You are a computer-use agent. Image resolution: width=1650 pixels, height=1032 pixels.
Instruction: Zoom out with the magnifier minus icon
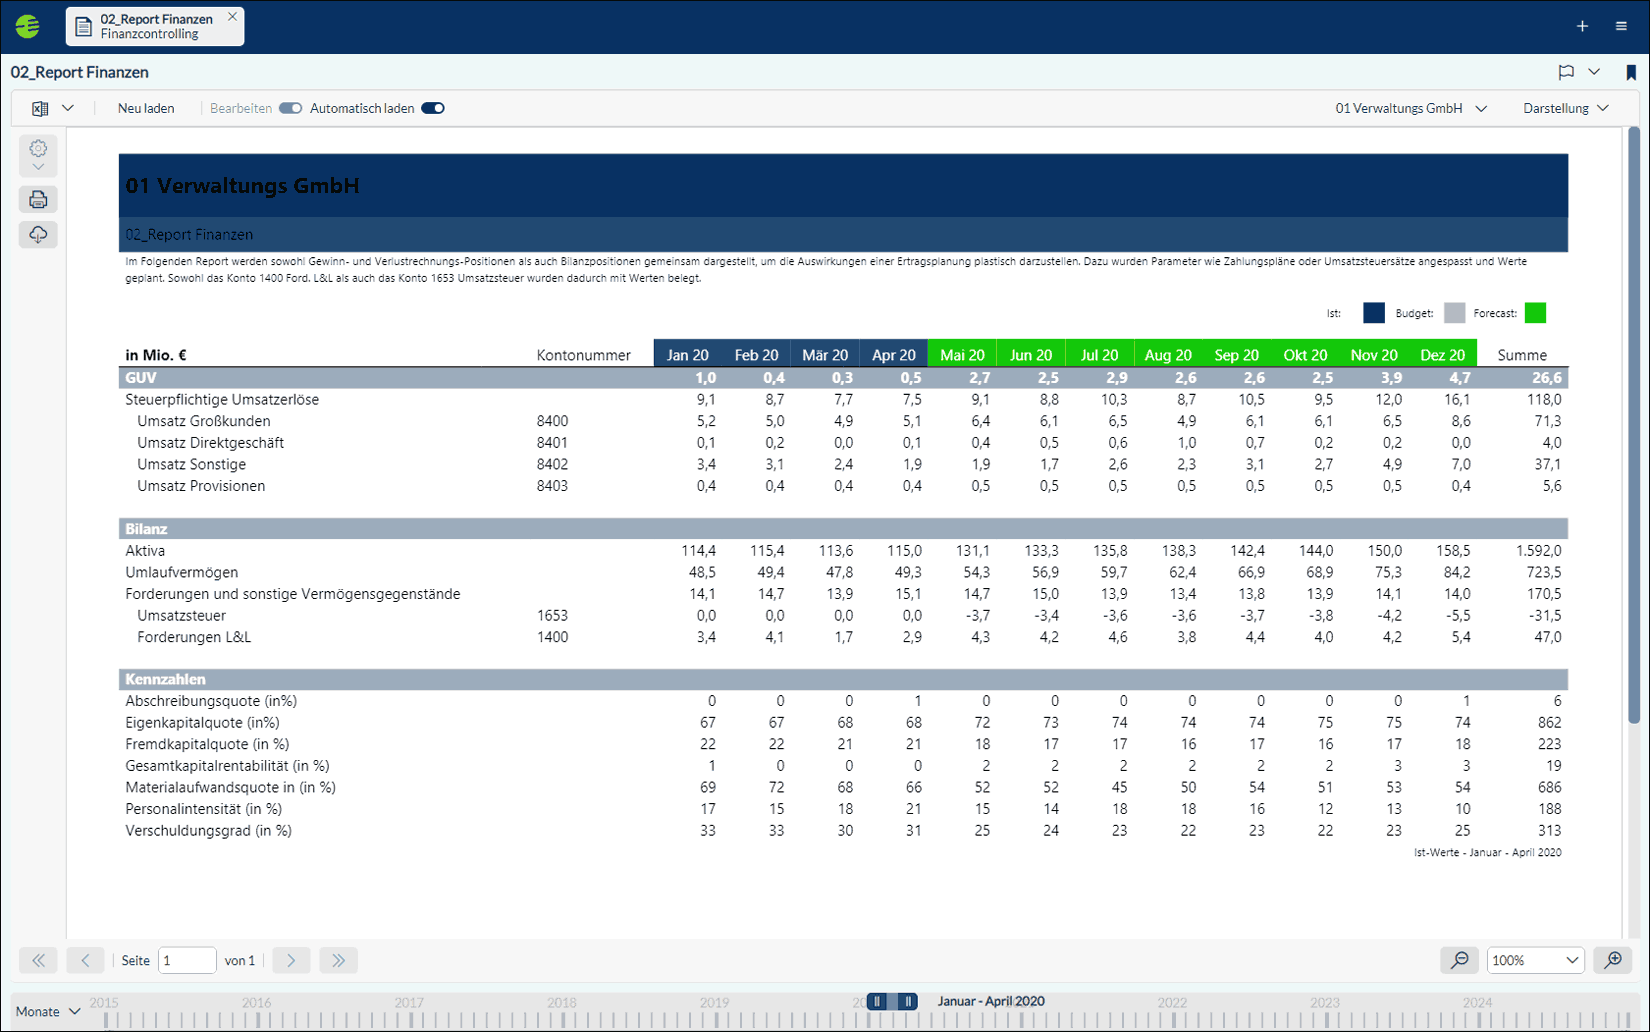click(1460, 960)
